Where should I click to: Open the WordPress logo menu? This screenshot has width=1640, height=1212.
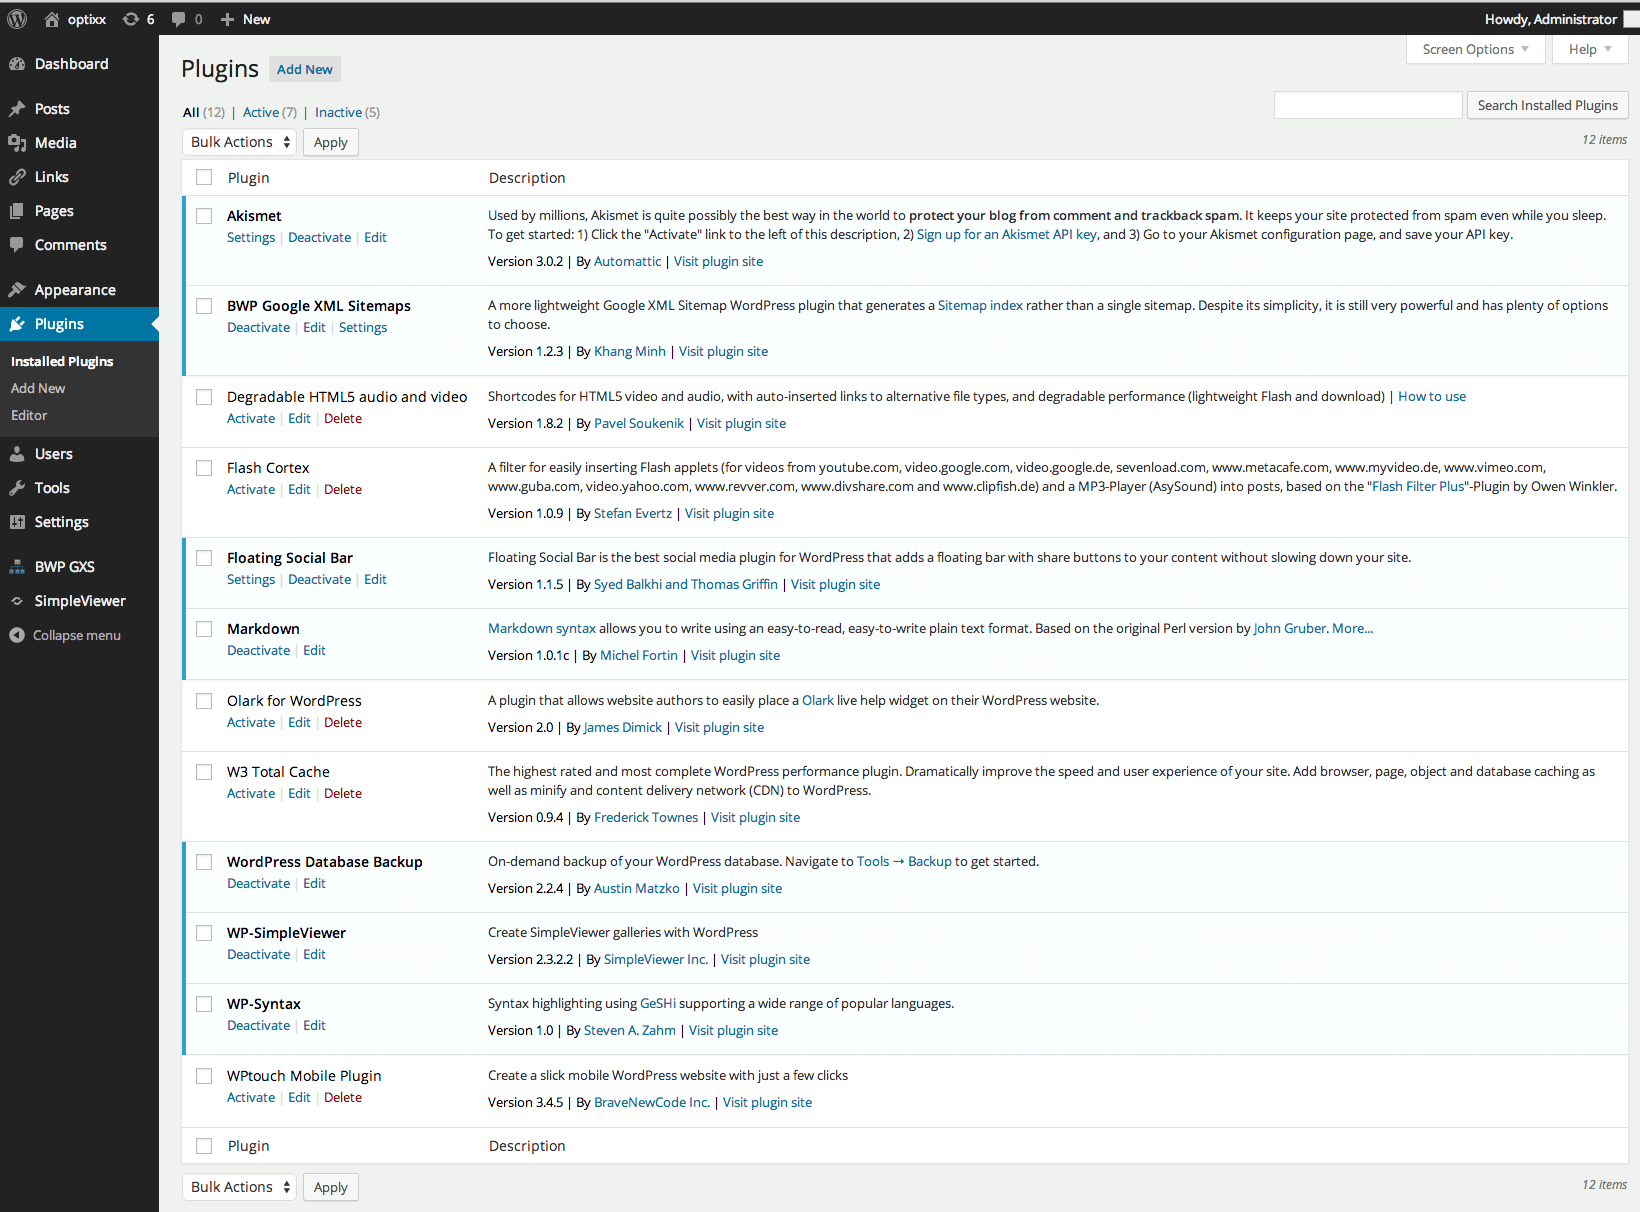[17, 19]
